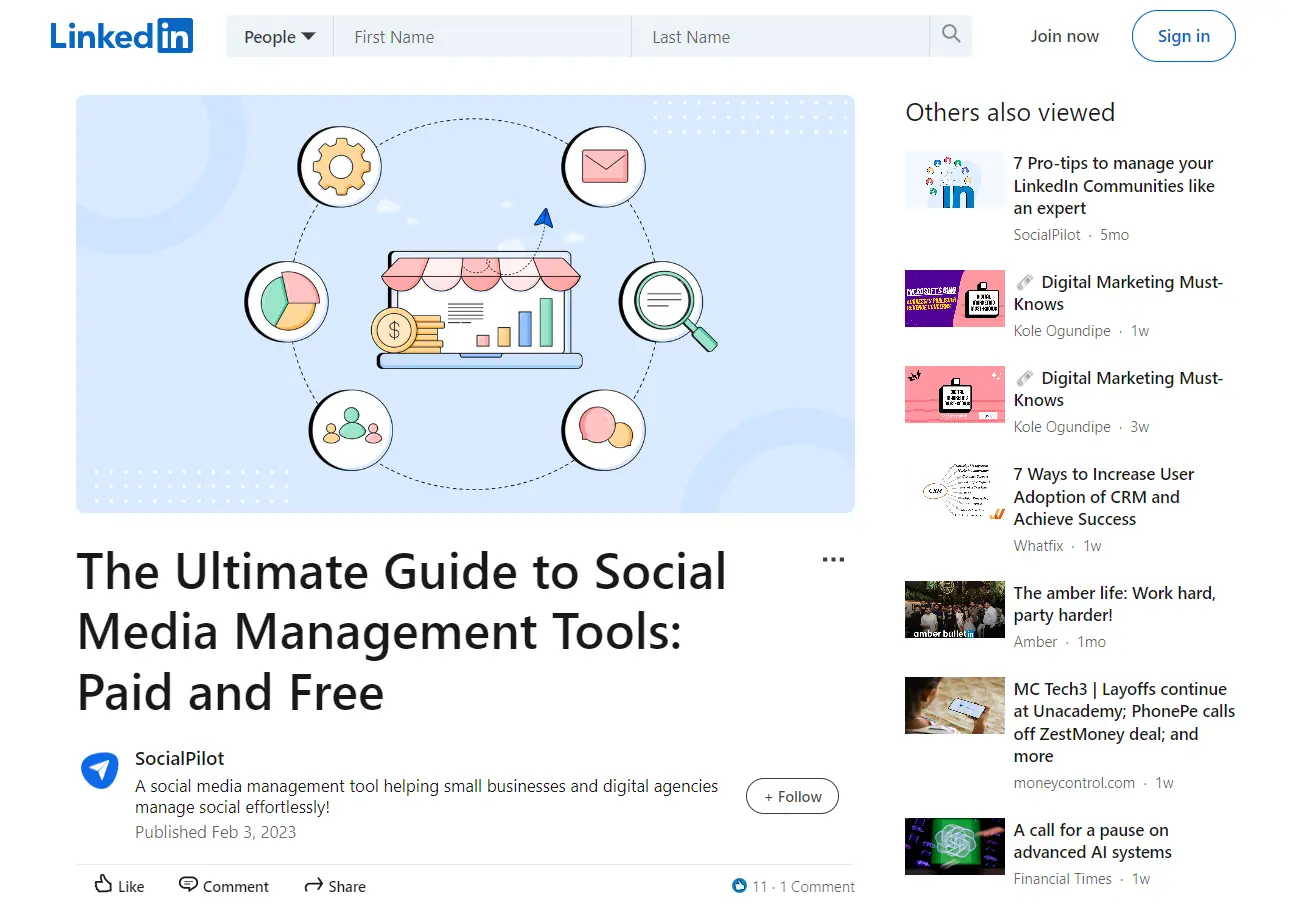1307x906 pixels.
Task: Click the SocialPilot profile avatar
Action: (99, 771)
